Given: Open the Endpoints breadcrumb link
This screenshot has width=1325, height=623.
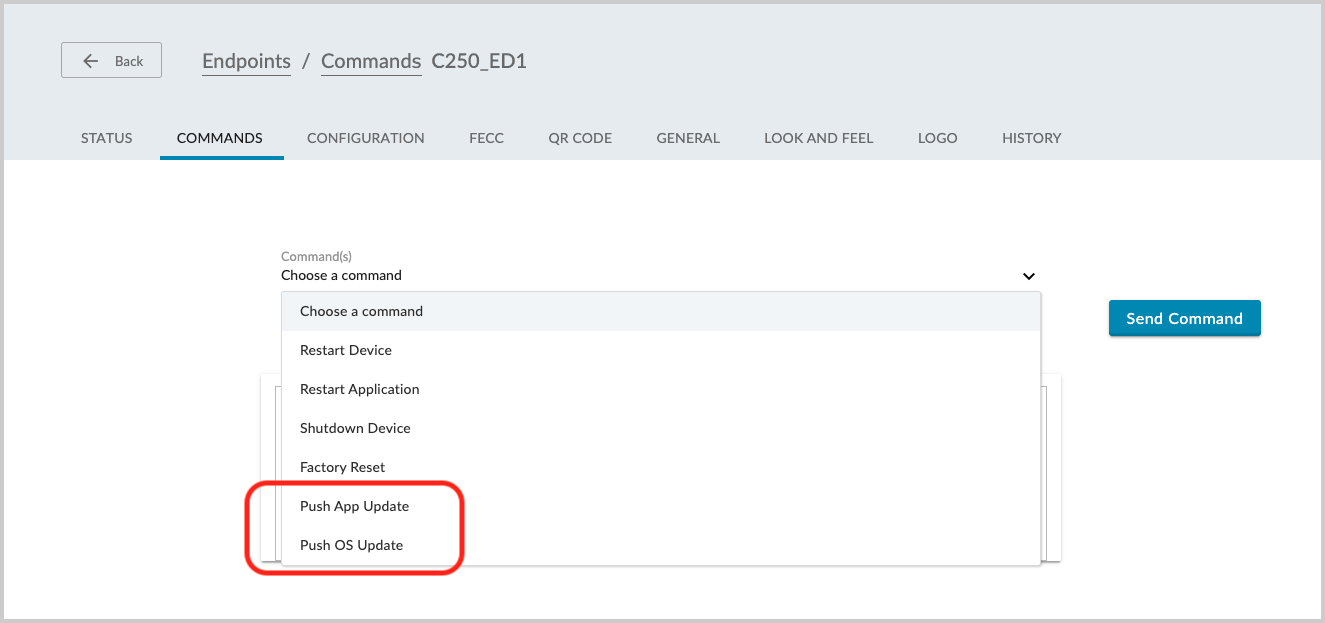Looking at the screenshot, I should [246, 62].
